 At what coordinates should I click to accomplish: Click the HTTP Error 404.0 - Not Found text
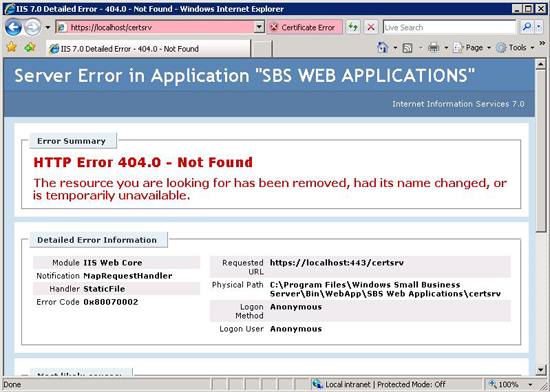point(143,162)
